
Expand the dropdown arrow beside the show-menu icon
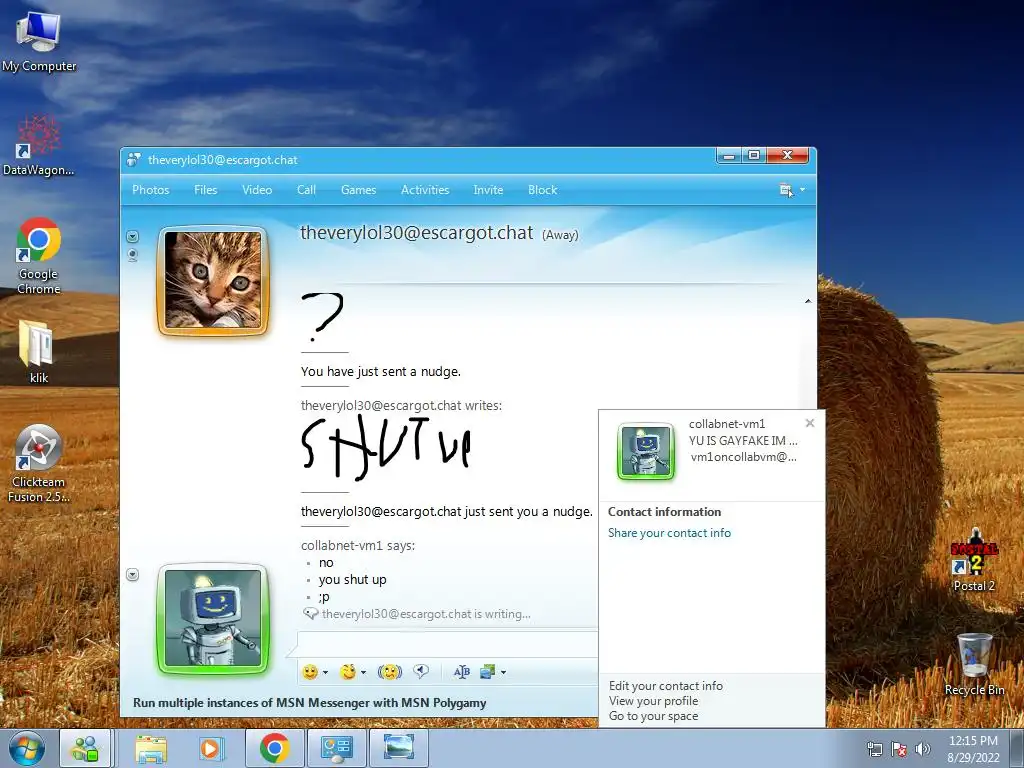803,190
